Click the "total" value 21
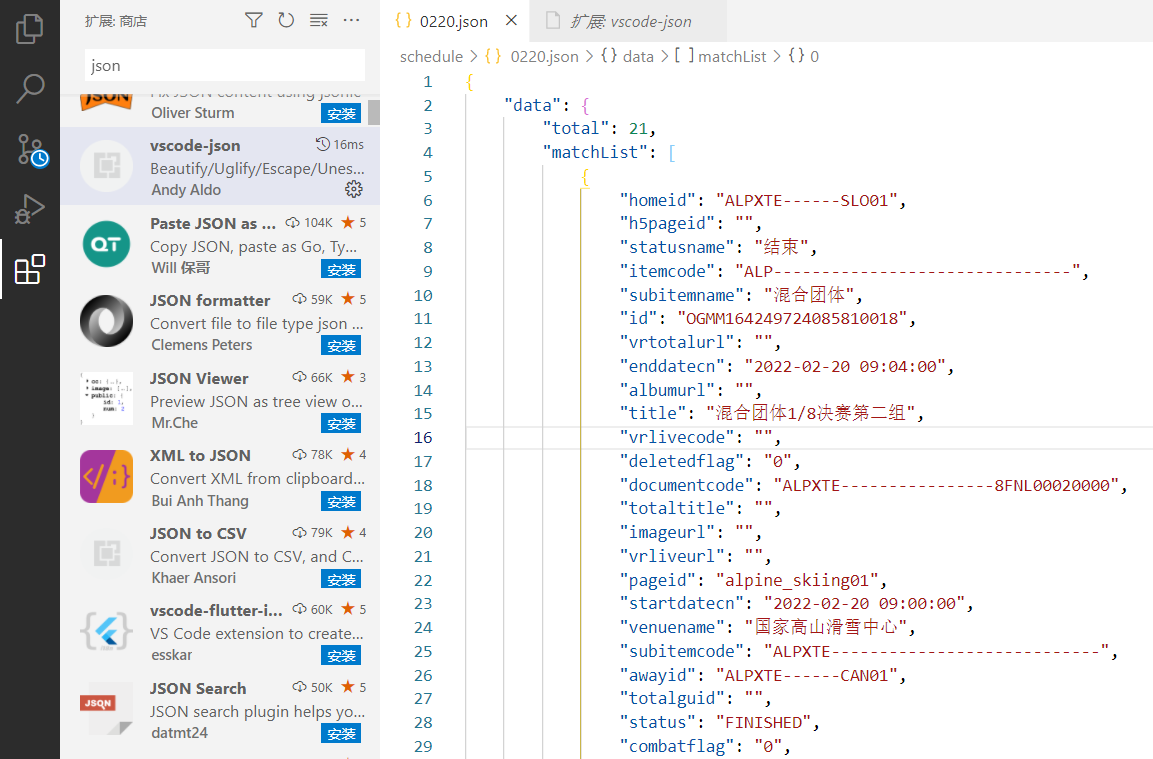This screenshot has width=1153, height=759. [x=638, y=129]
